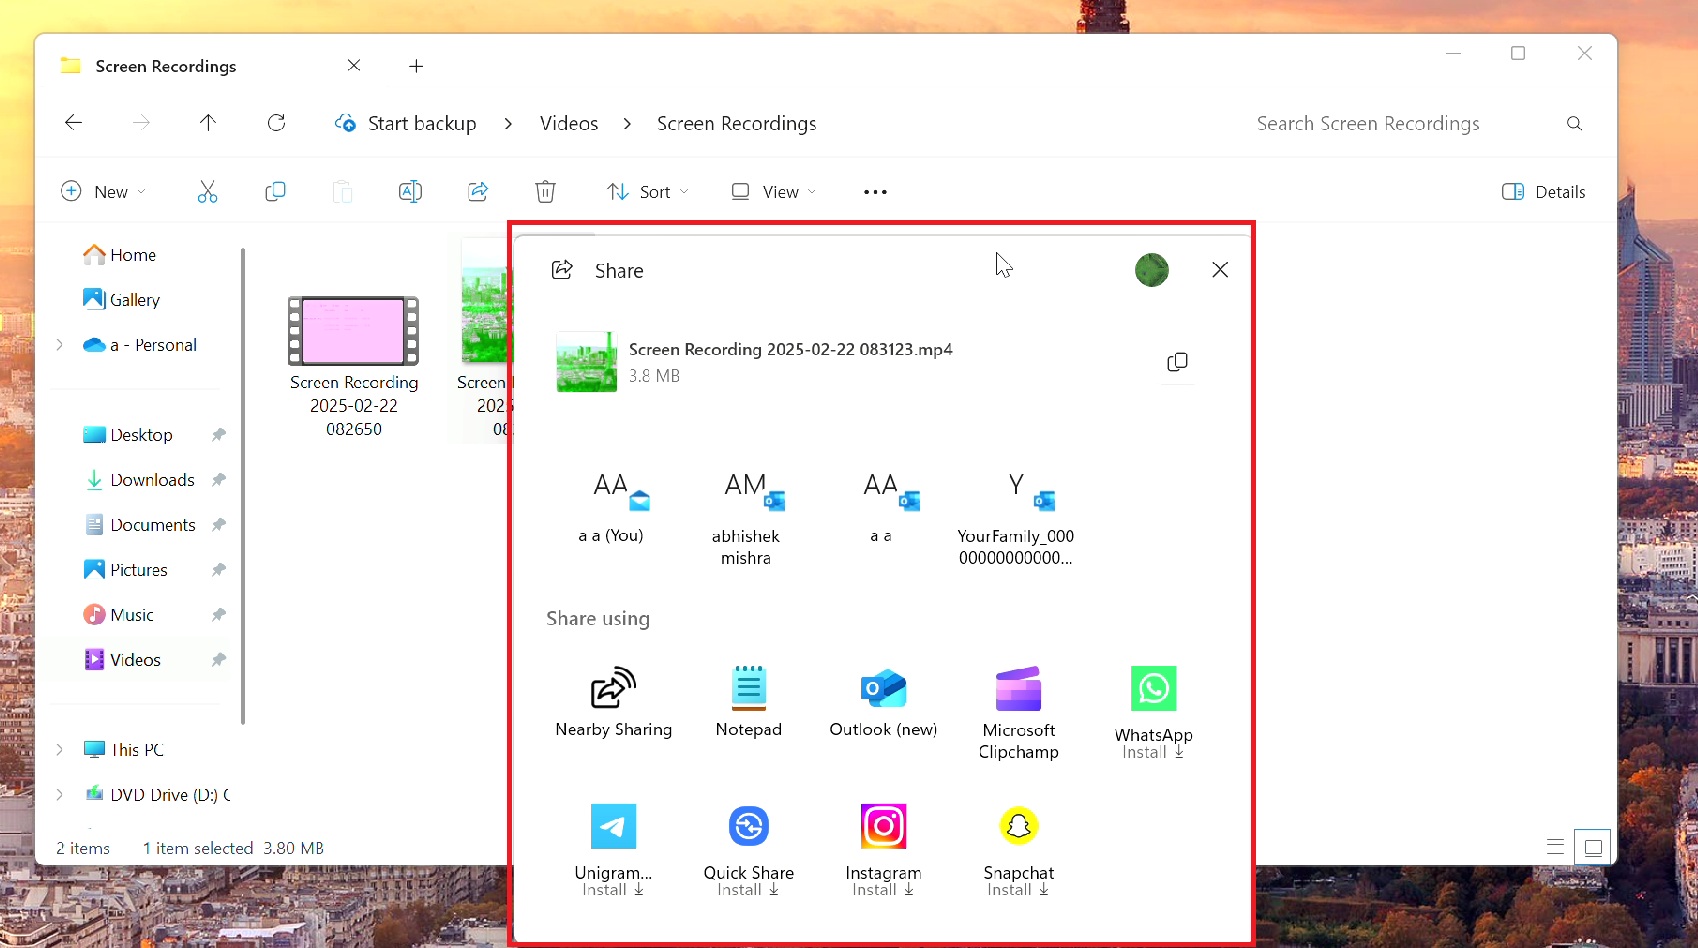Expand the This PC tree entry
This screenshot has height=948, width=1698.
pos(60,749)
